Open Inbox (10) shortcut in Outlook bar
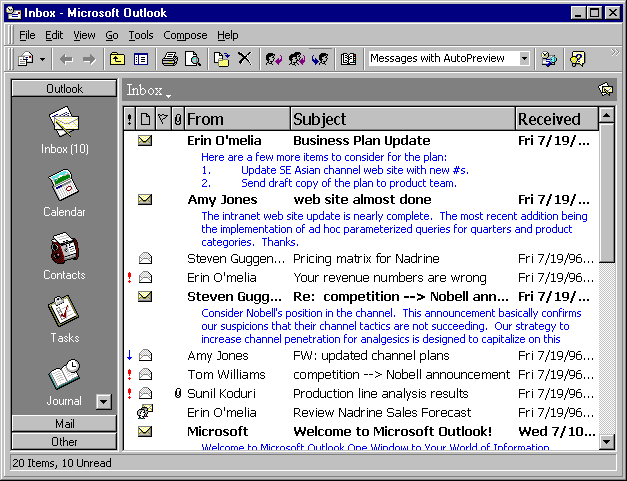The width and height of the screenshot is (627, 481). (x=64, y=130)
